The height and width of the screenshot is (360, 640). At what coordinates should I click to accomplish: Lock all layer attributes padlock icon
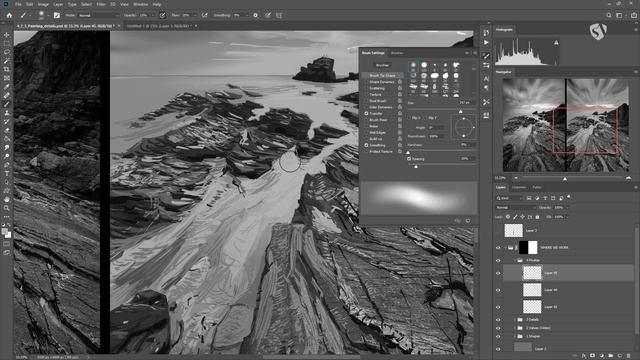coord(537,217)
